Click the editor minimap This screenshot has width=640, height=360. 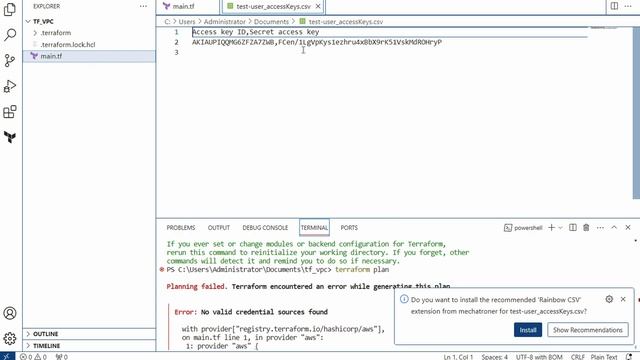[x=603, y=28]
